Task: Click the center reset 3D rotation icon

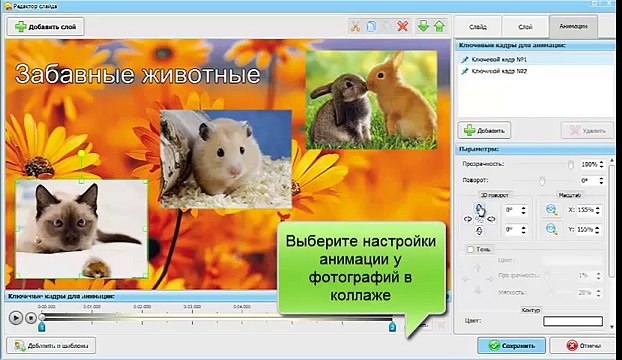Action: (x=479, y=219)
